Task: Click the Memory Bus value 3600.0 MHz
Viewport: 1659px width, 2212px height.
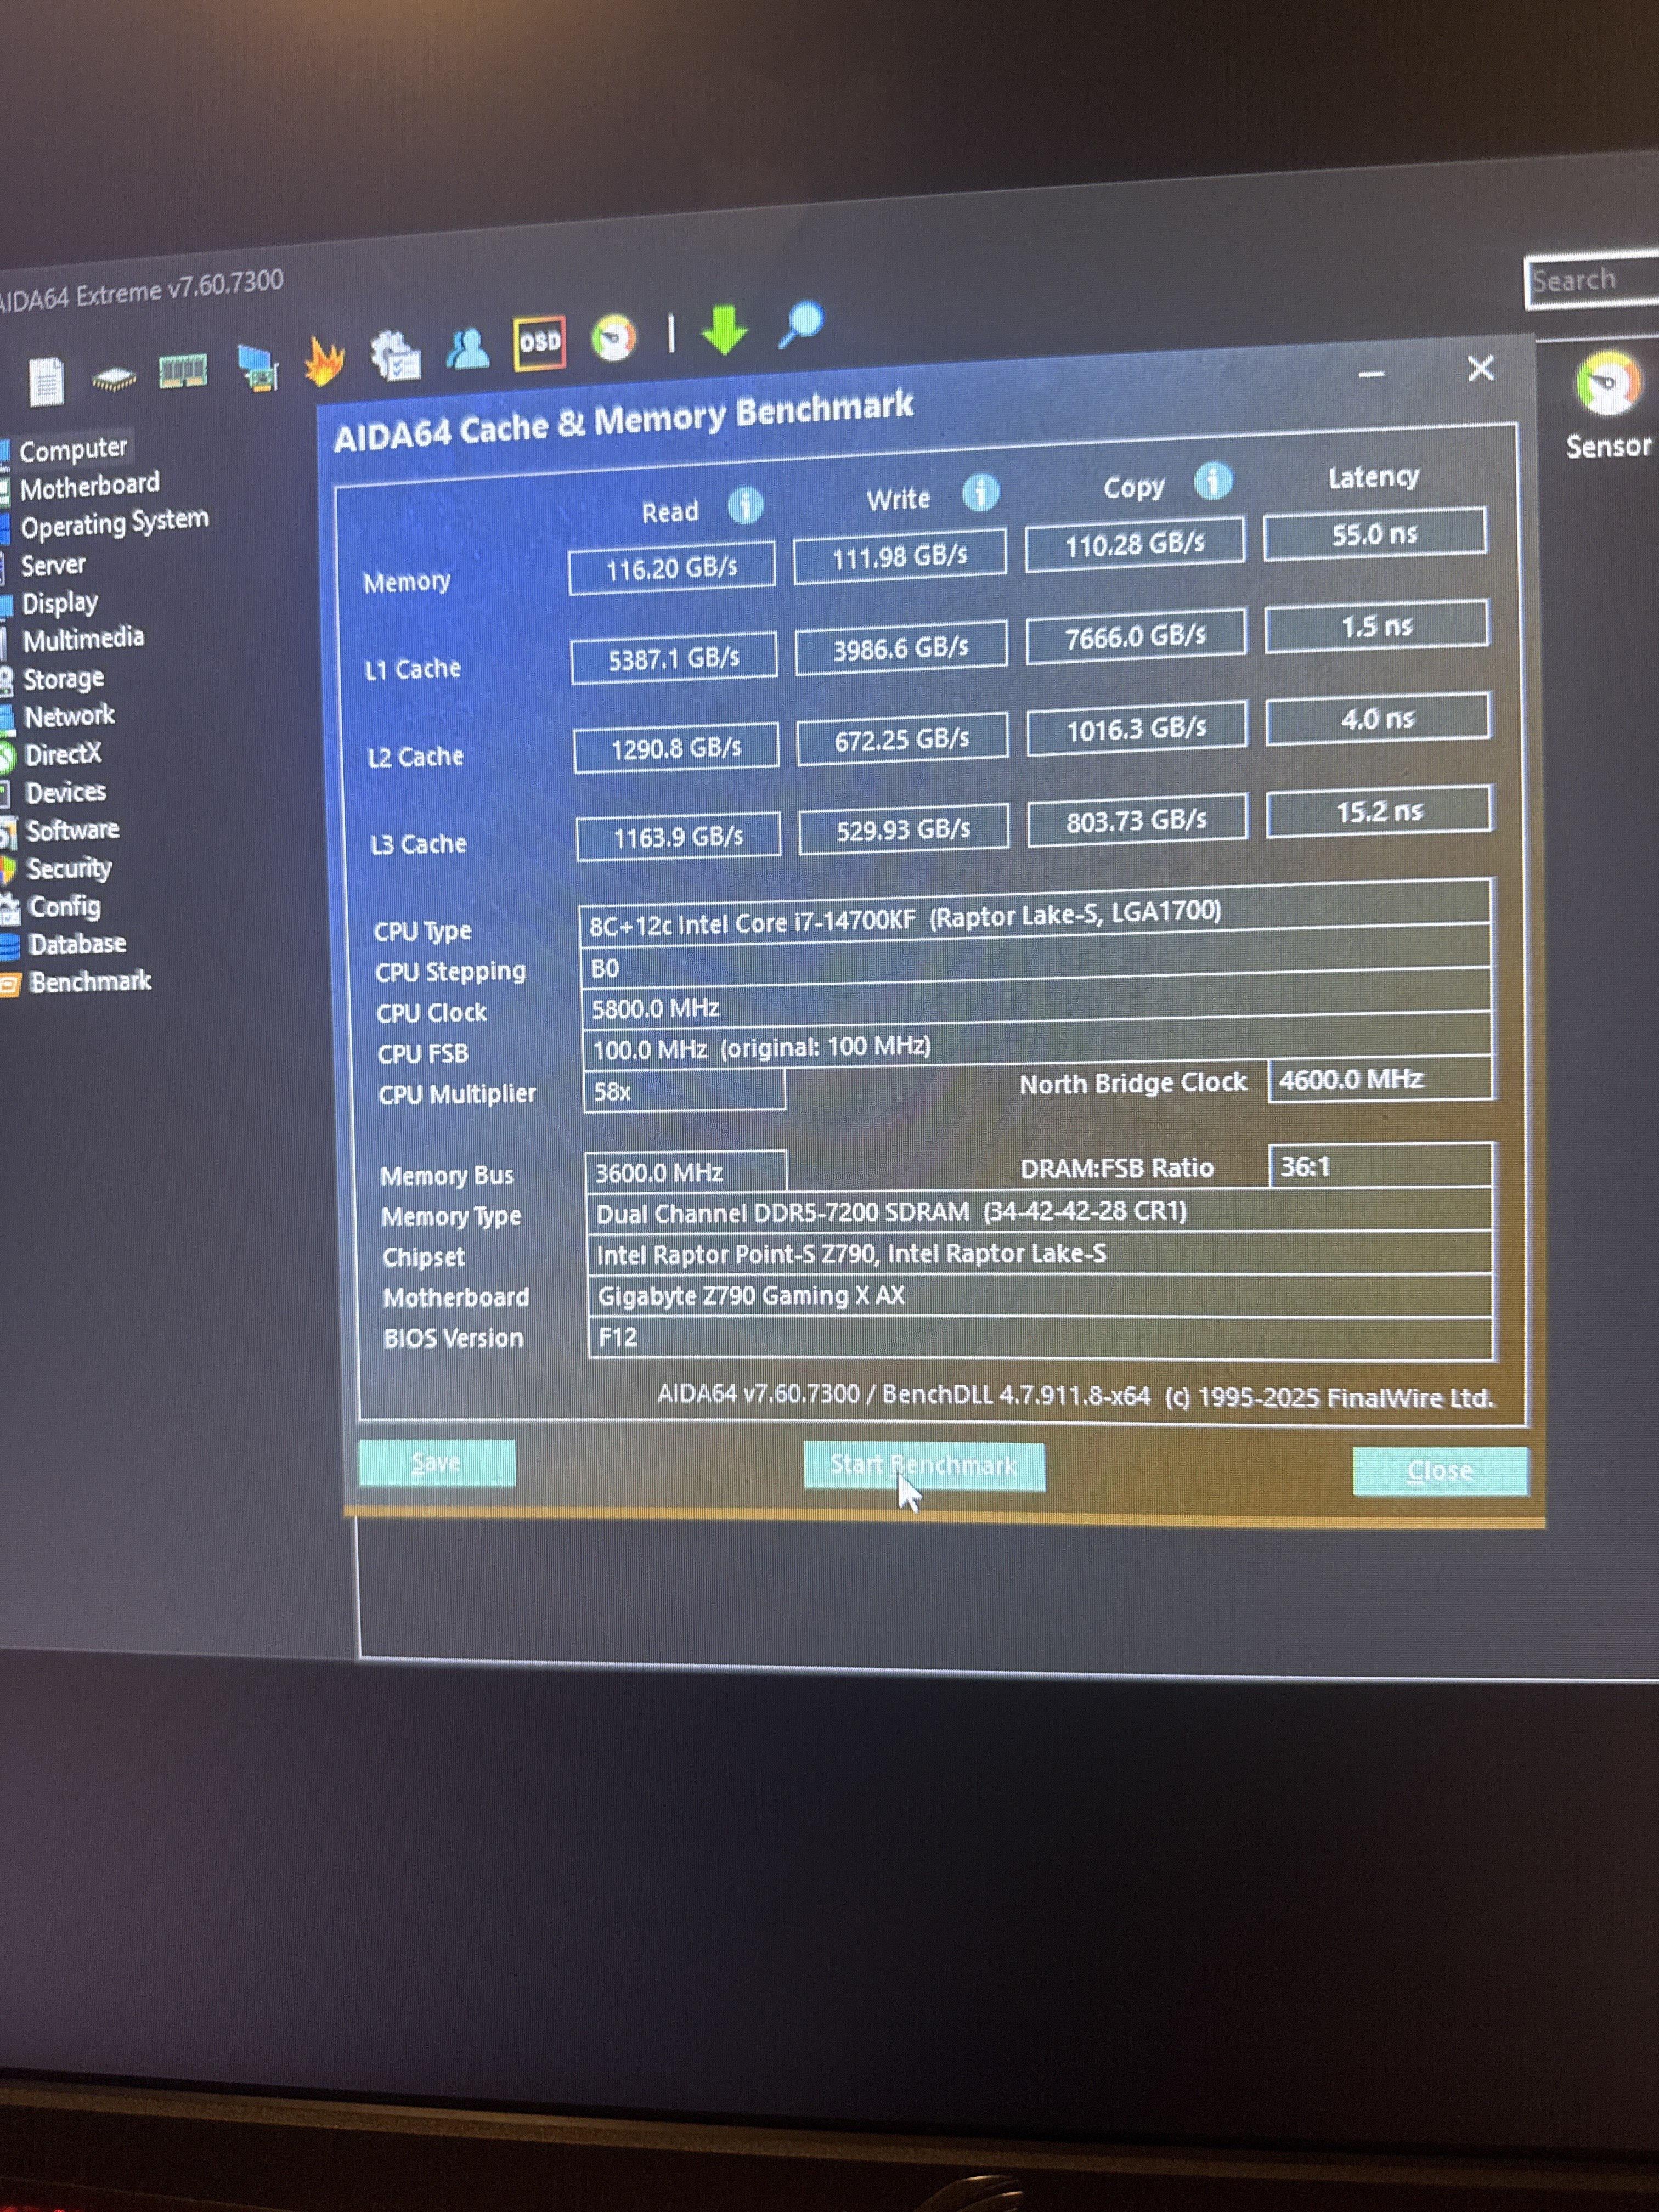Action: 686,1171
